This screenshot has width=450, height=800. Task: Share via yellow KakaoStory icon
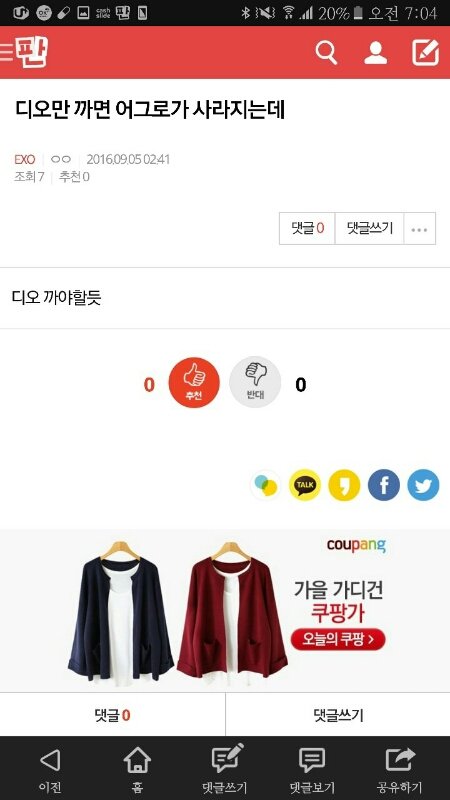click(344, 485)
